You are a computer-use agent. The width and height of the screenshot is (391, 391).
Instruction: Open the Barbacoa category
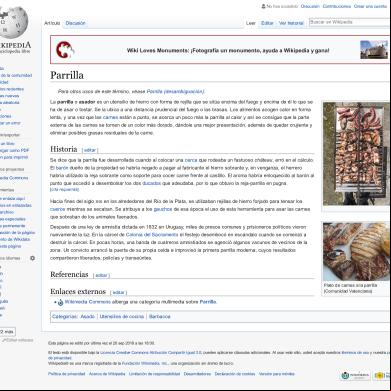click(159, 316)
